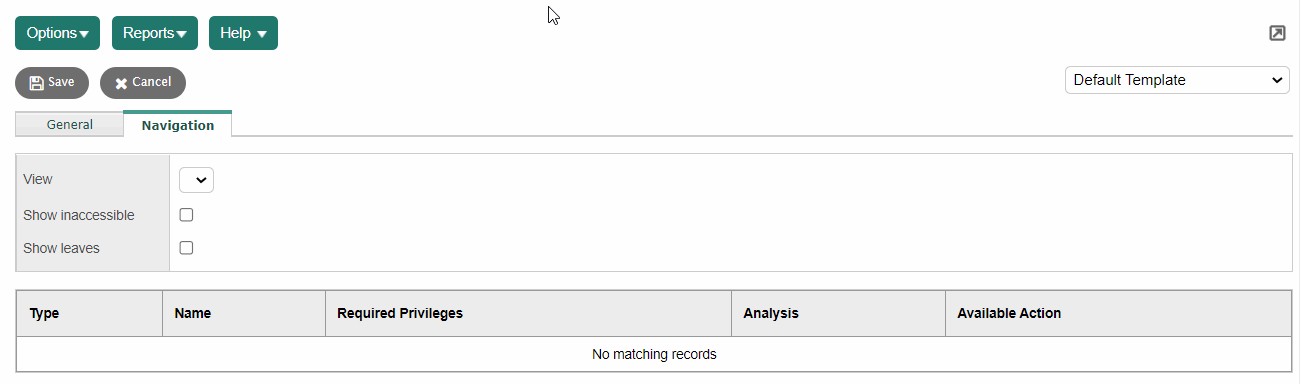Open the Default Template dropdown

point(1177,80)
